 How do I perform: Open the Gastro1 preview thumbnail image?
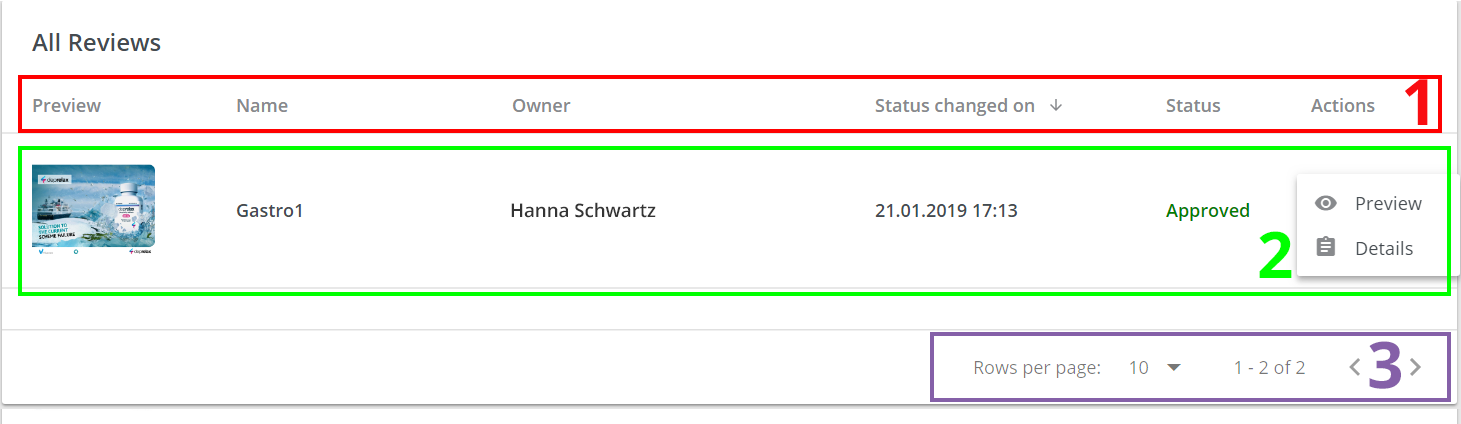93,210
